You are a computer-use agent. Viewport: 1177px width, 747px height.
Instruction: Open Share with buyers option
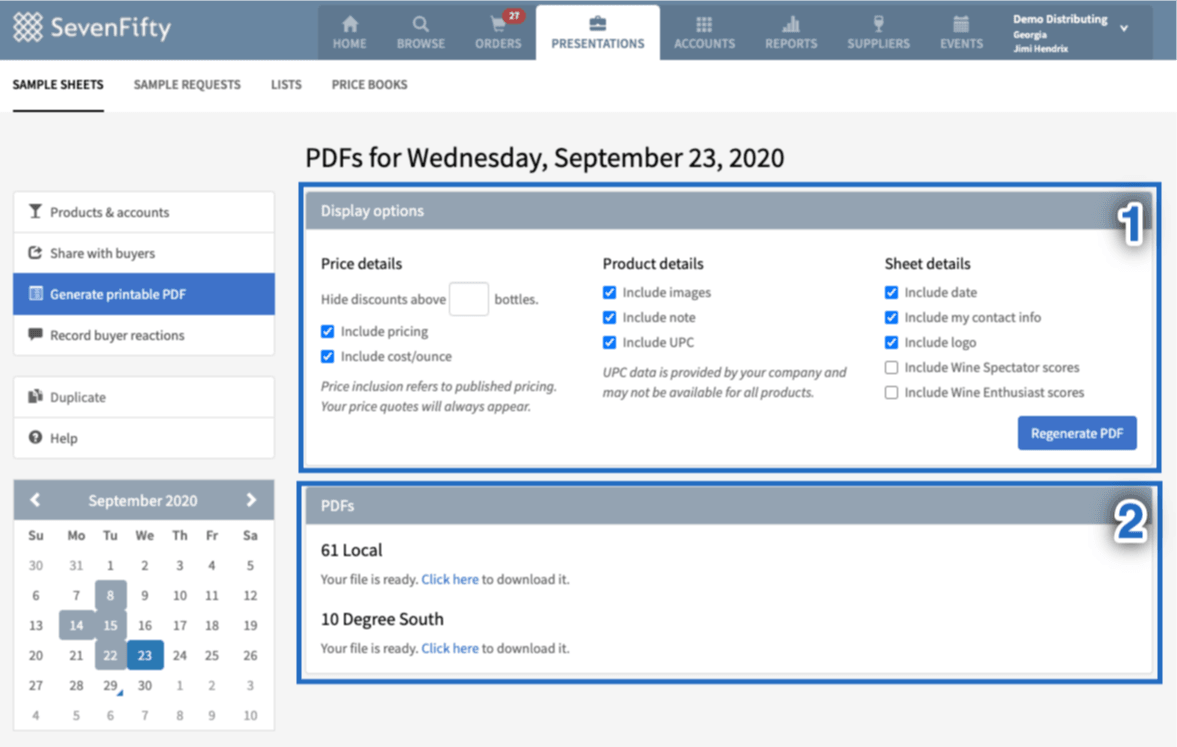click(x=143, y=253)
